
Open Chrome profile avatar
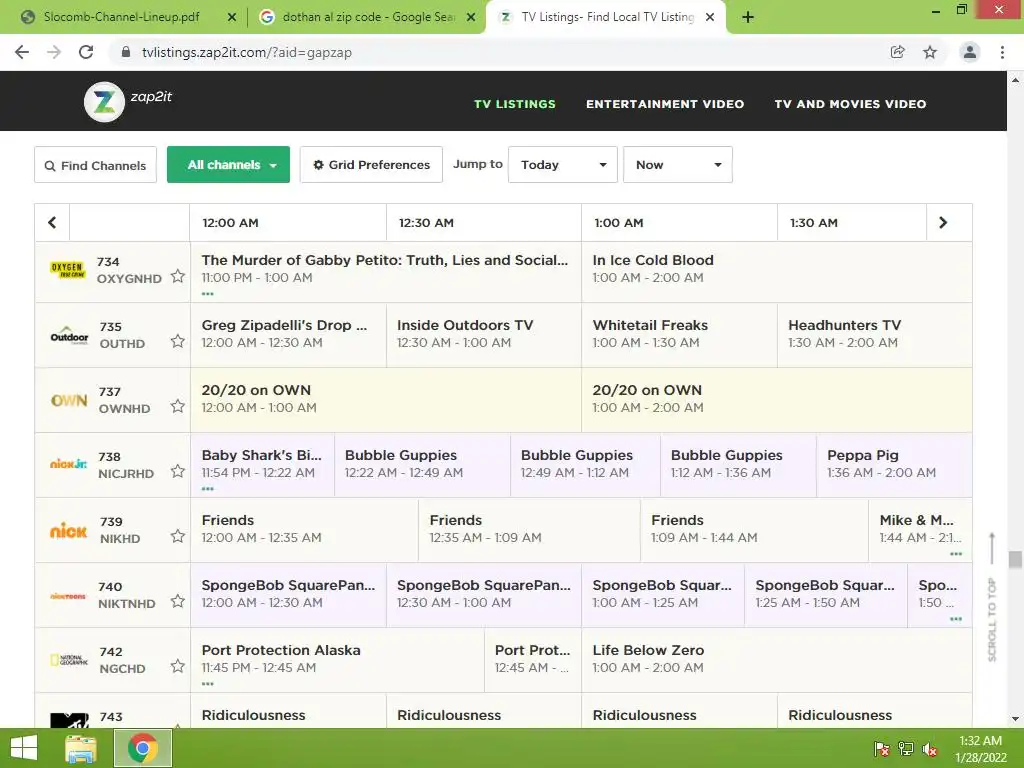point(970,52)
